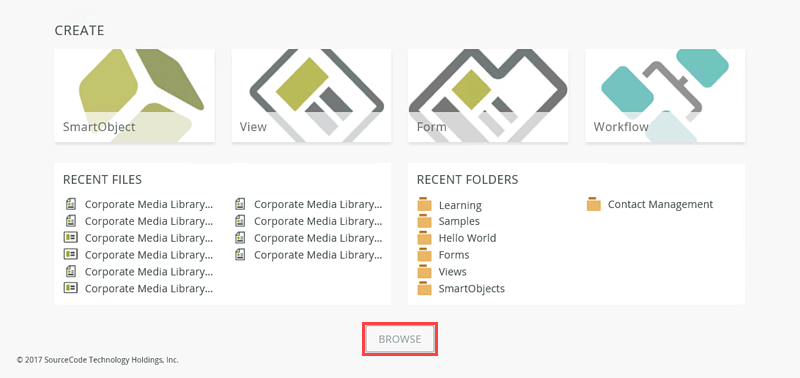Open top Corporate Media Library file, right column
Screen dimensions: 800x378
click(318, 205)
